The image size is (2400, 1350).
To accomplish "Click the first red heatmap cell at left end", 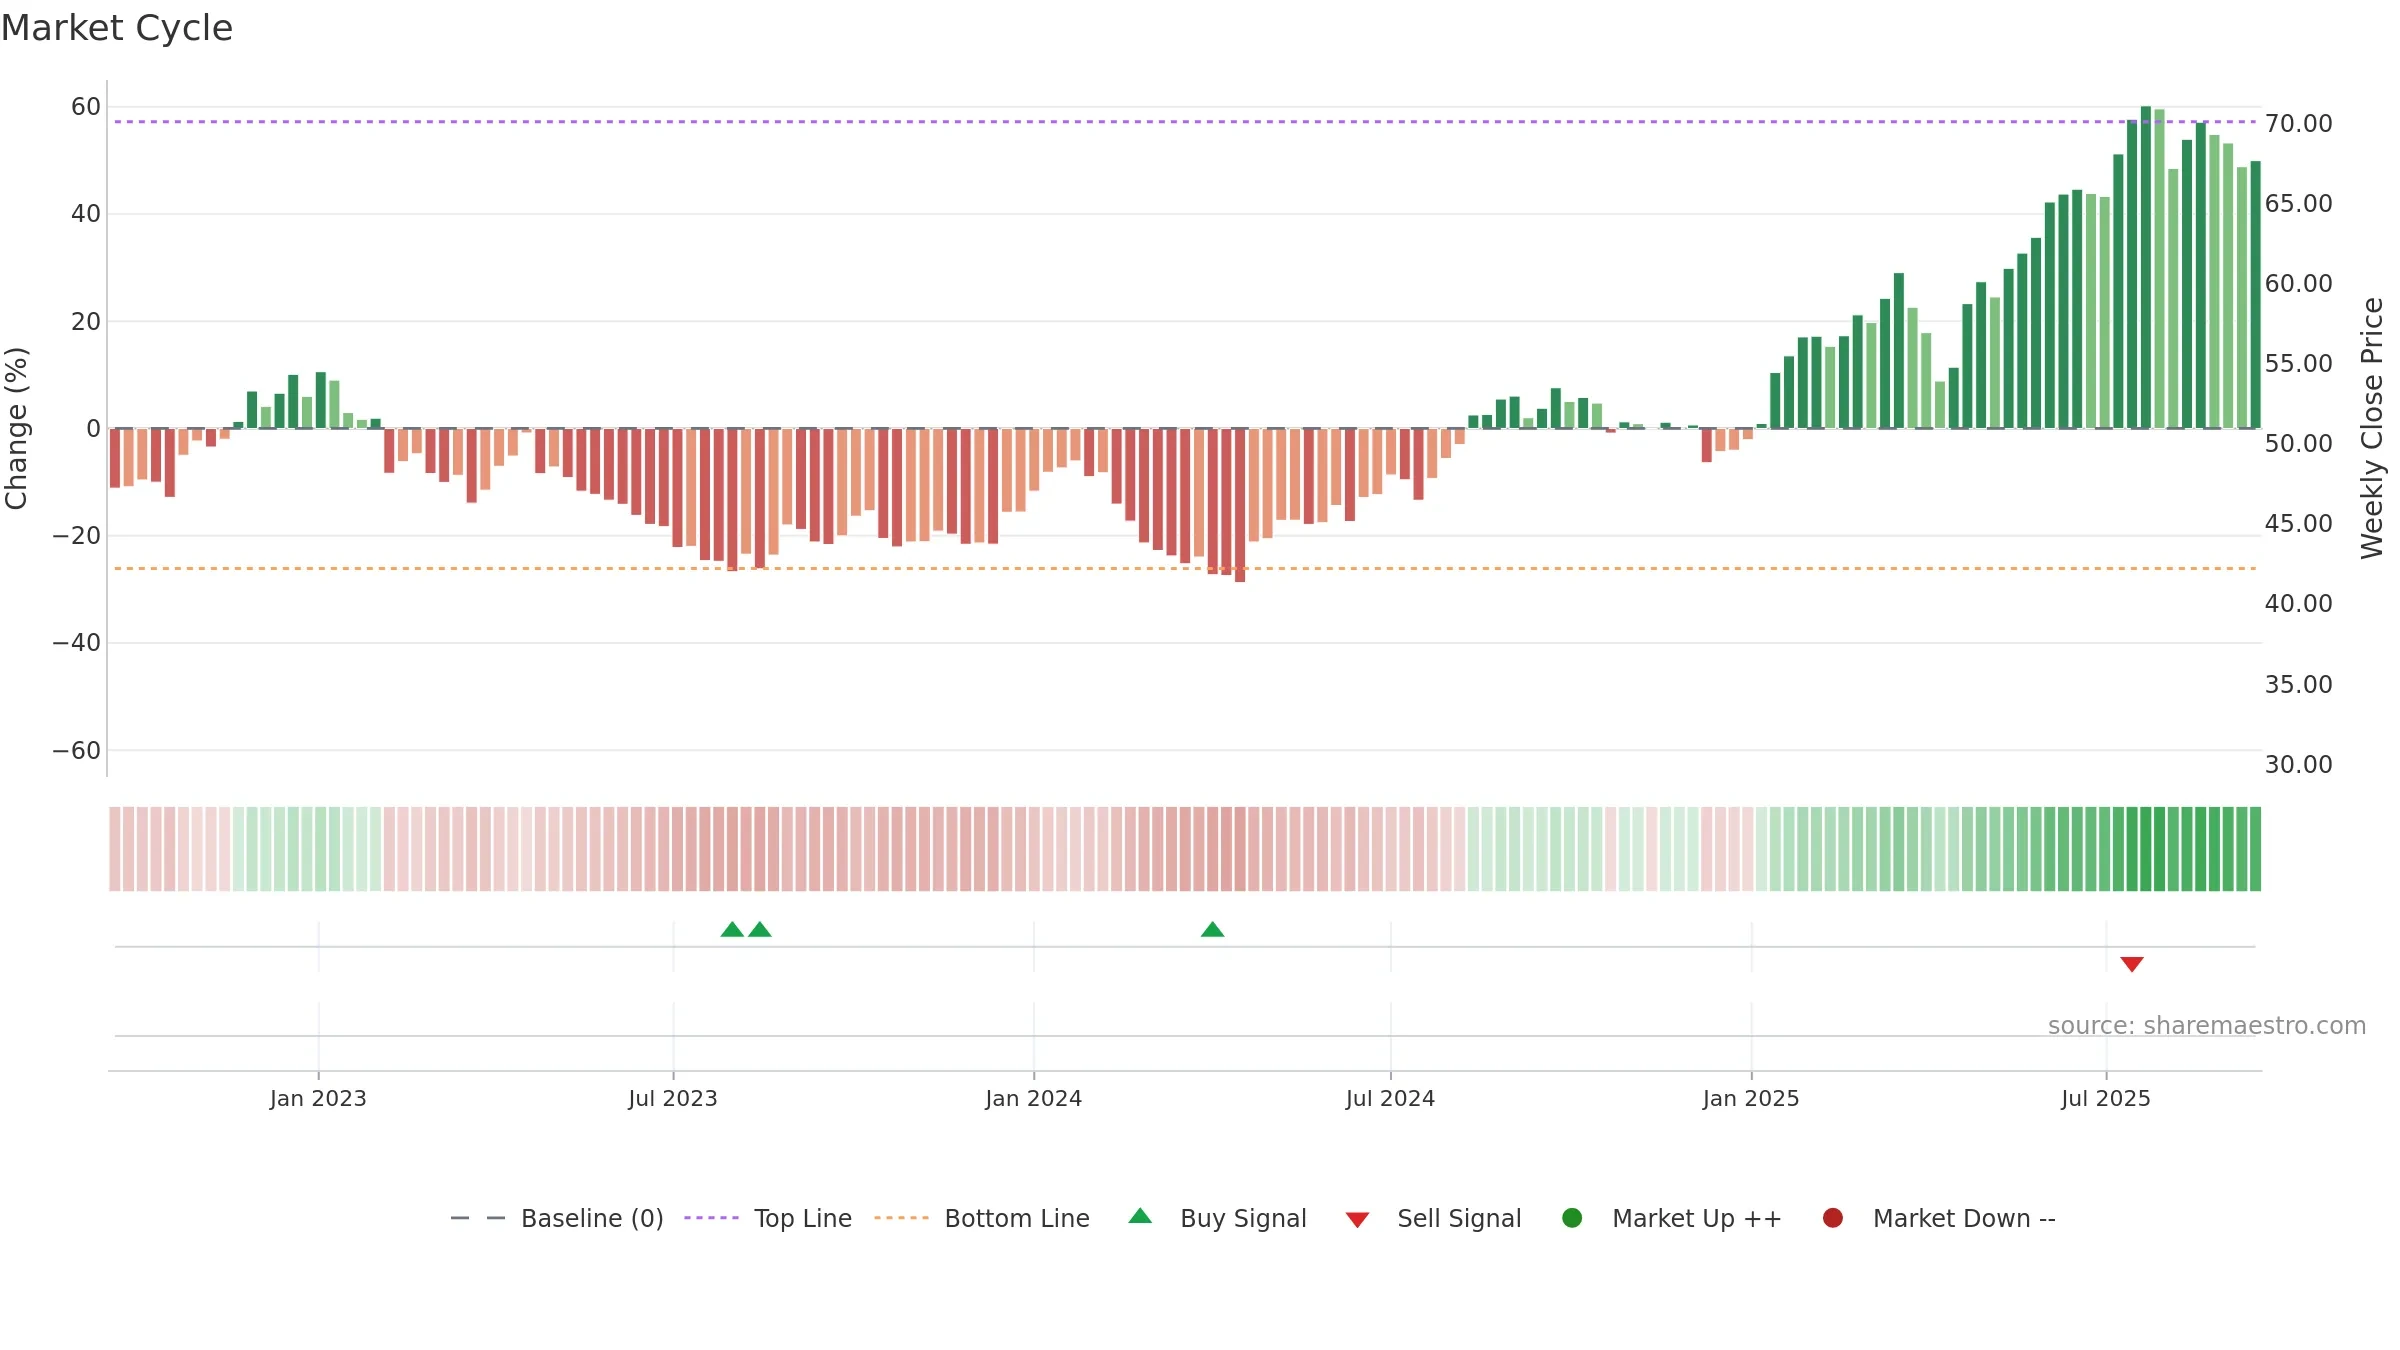I will (x=115, y=849).
